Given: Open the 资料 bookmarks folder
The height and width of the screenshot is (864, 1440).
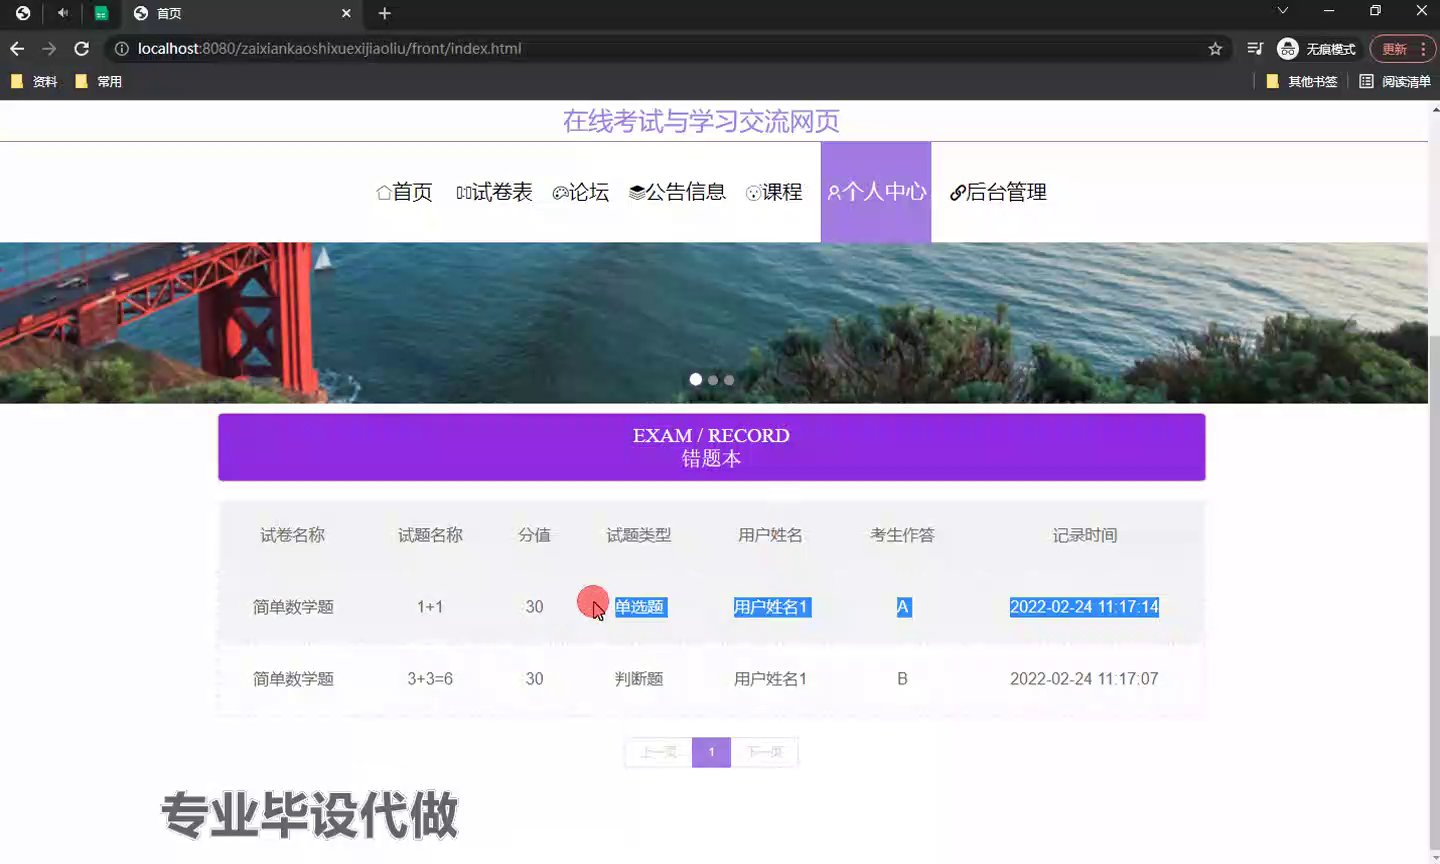Looking at the screenshot, I should click(x=34, y=82).
